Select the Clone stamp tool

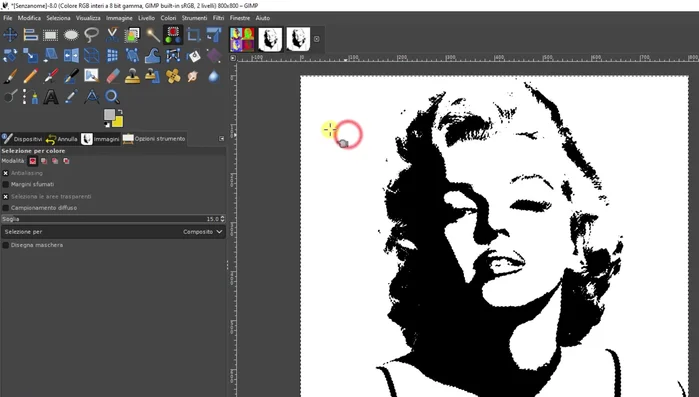132,76
